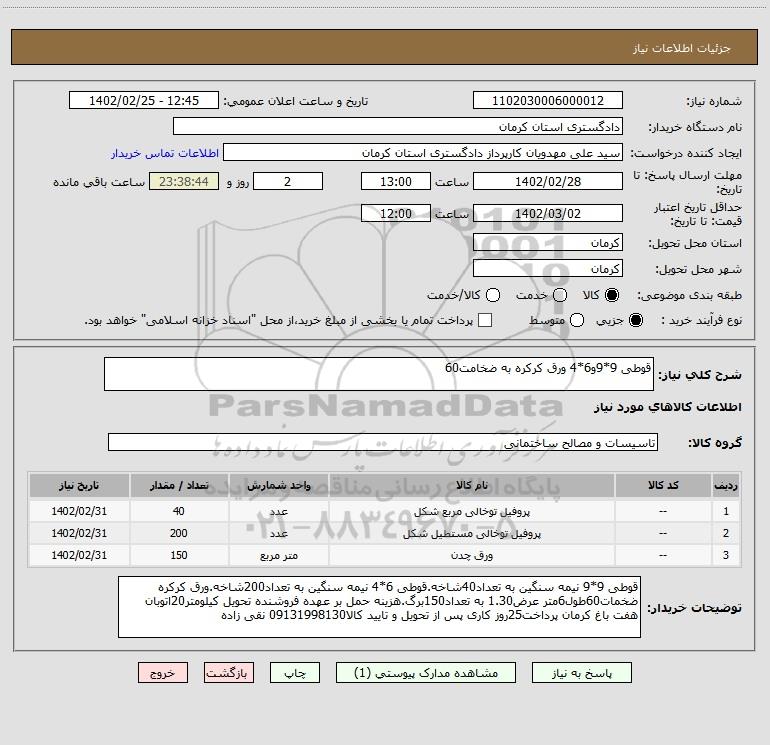The height and width of the screenshot is (745, 770).
Task: Click the بازگشت back button
Action: [229, 673]
